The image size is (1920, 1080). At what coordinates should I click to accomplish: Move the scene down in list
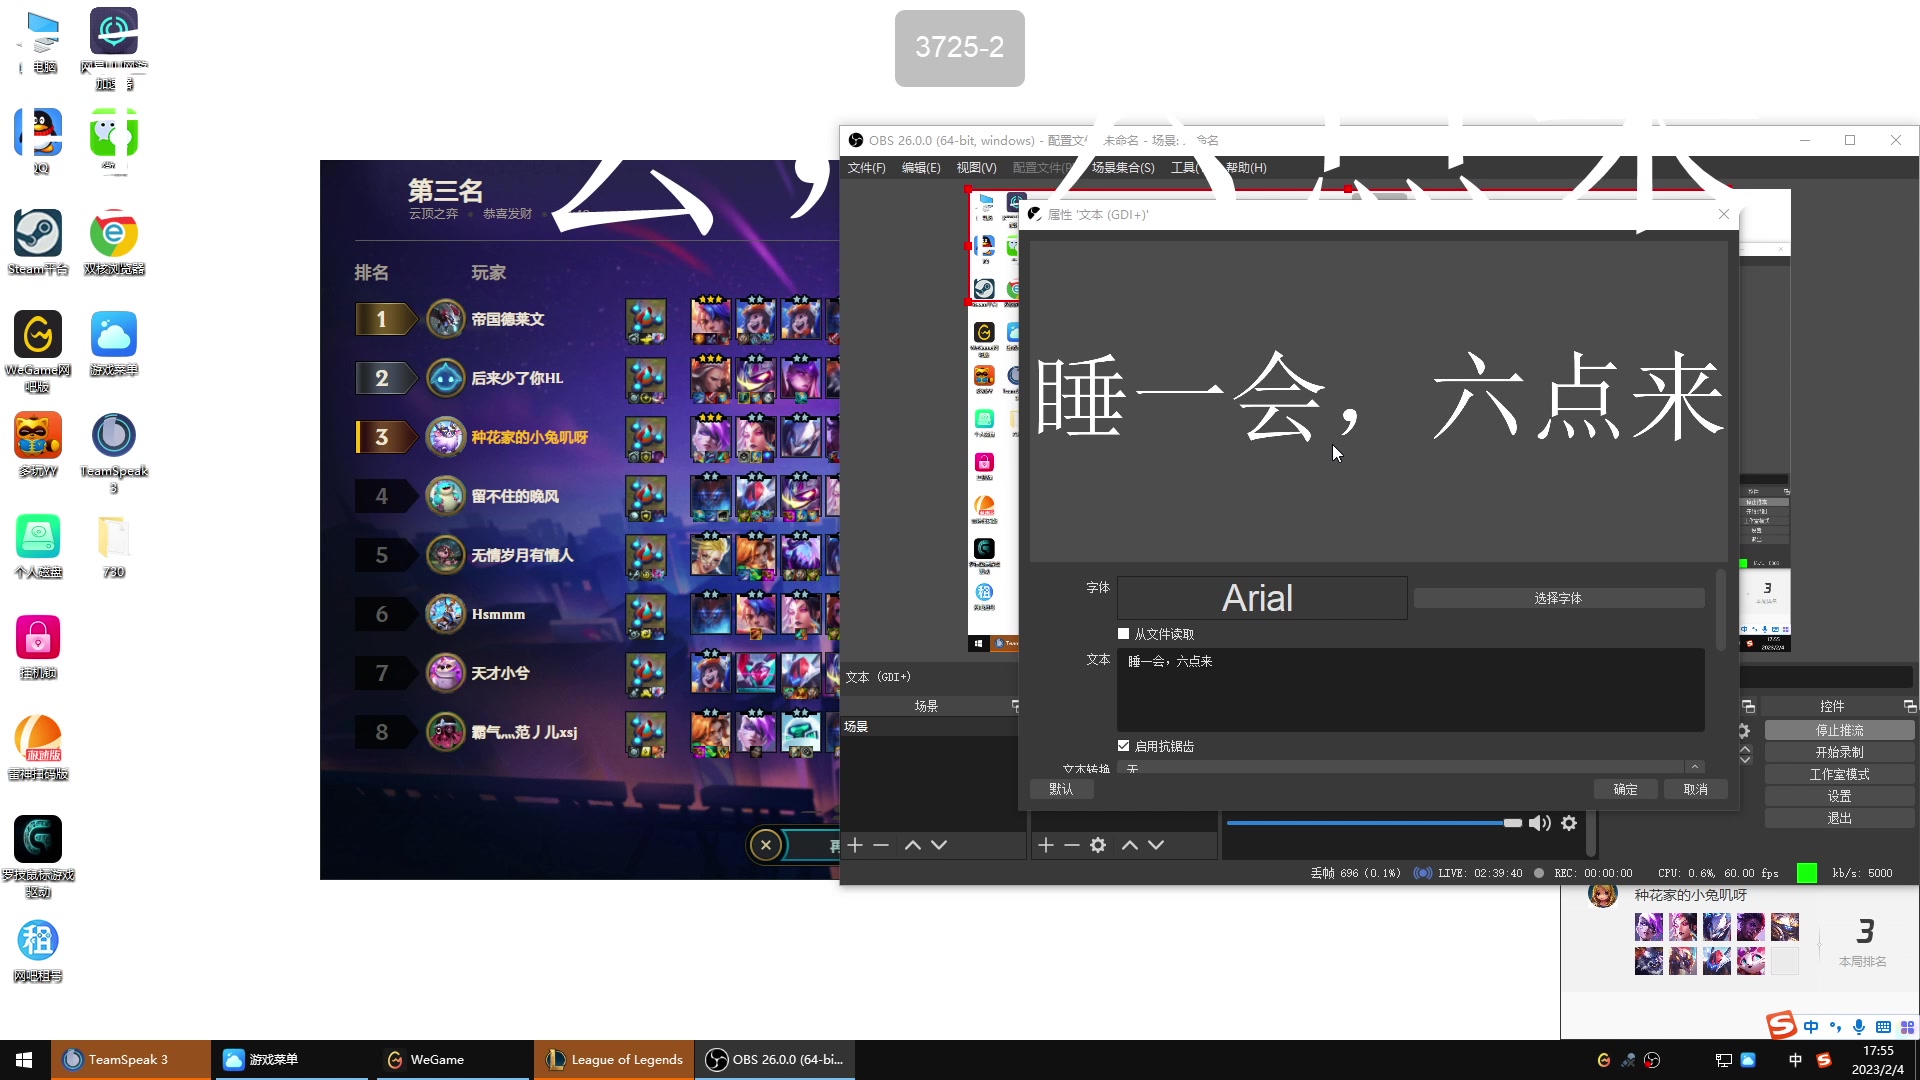tap(939, 845)
